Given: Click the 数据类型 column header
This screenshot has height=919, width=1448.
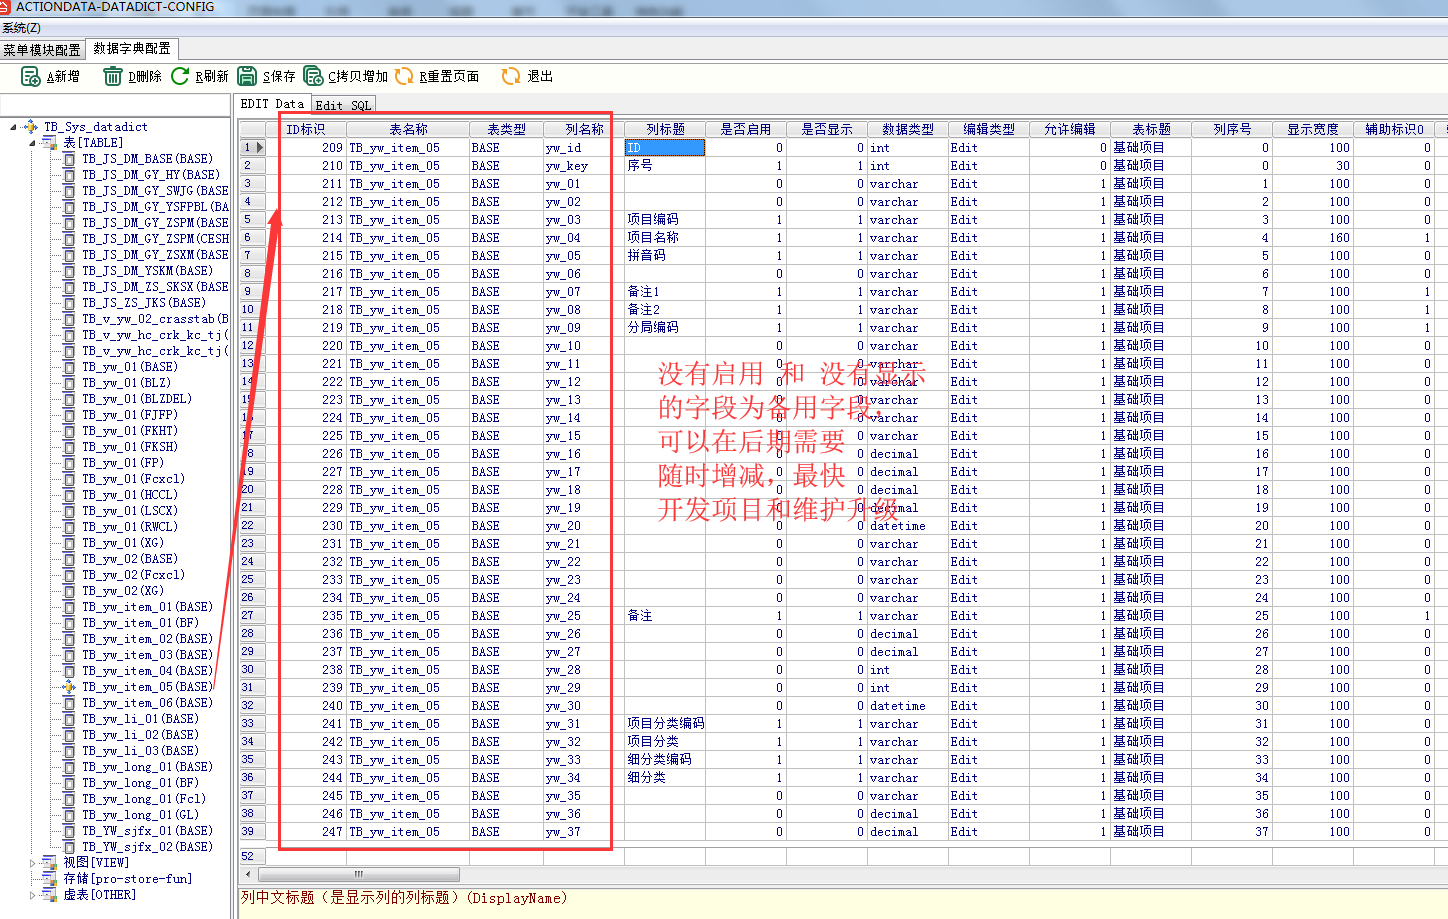Looking at the screenshot, I should (908, 129).
